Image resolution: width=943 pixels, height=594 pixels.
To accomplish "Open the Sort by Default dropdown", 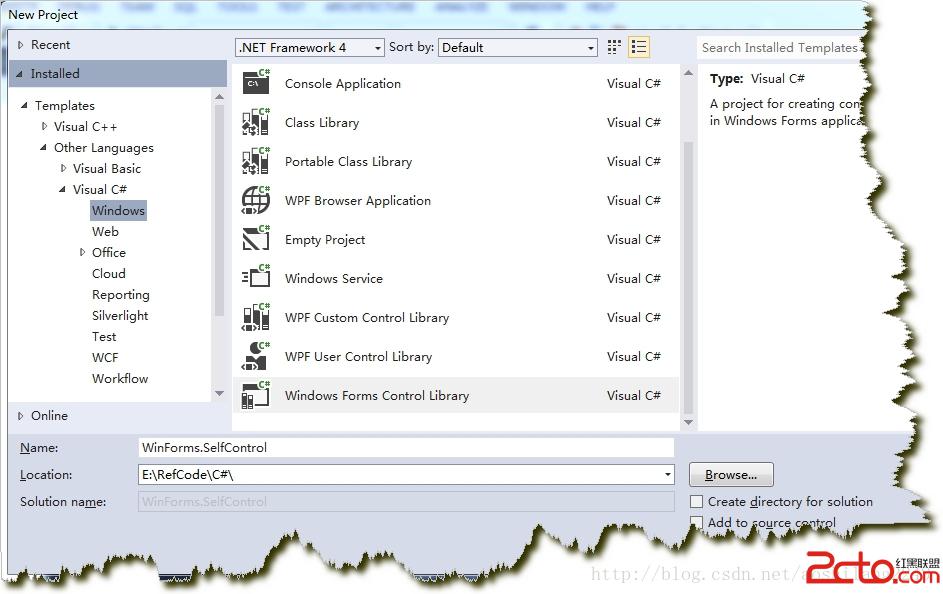I will 518,47.
